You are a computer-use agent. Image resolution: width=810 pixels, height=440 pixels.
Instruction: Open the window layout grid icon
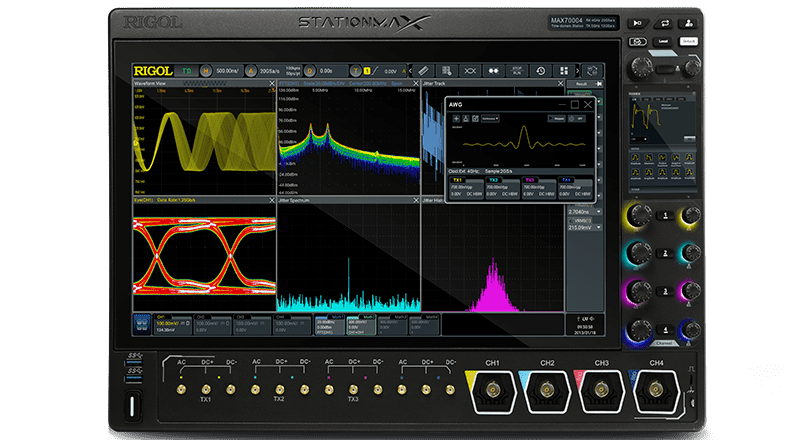(x=564, y=71)
